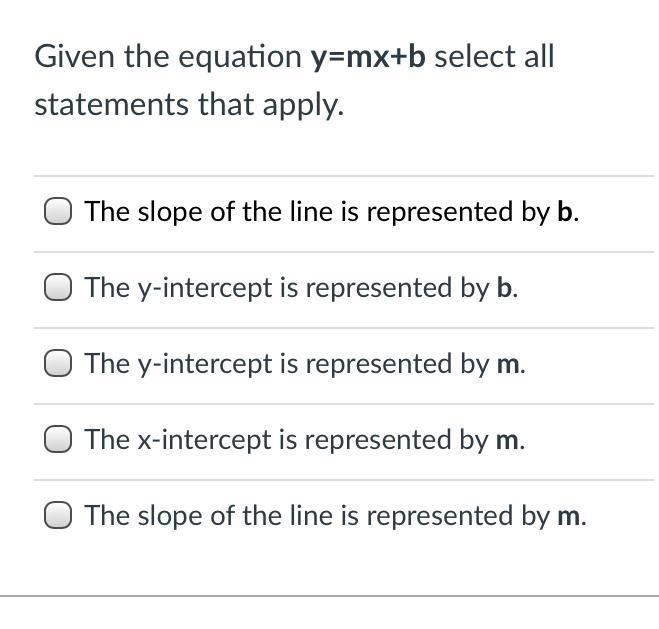The height and width of the screenshot is (629, 659).
Task: Click bold b in the first slope option
Action: point(566,212)
